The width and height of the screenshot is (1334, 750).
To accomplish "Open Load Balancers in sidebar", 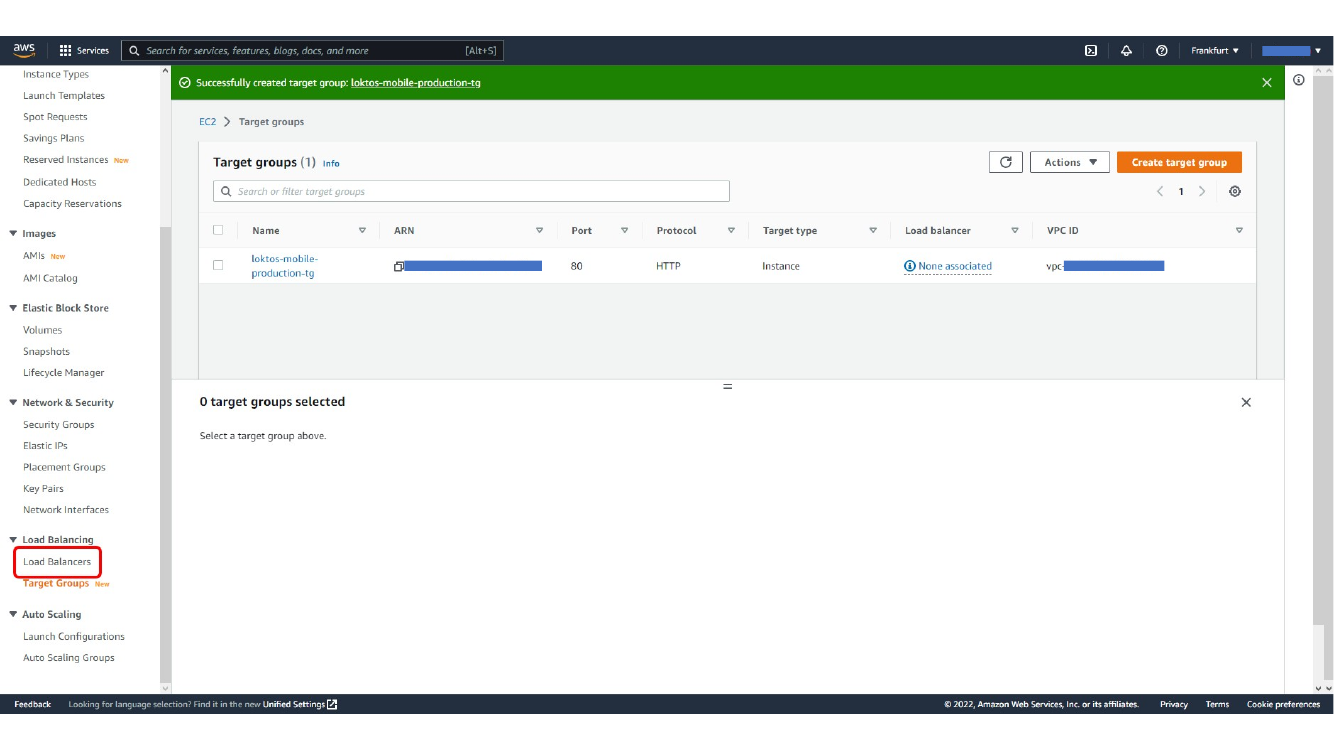I will (x=57, y=562).
